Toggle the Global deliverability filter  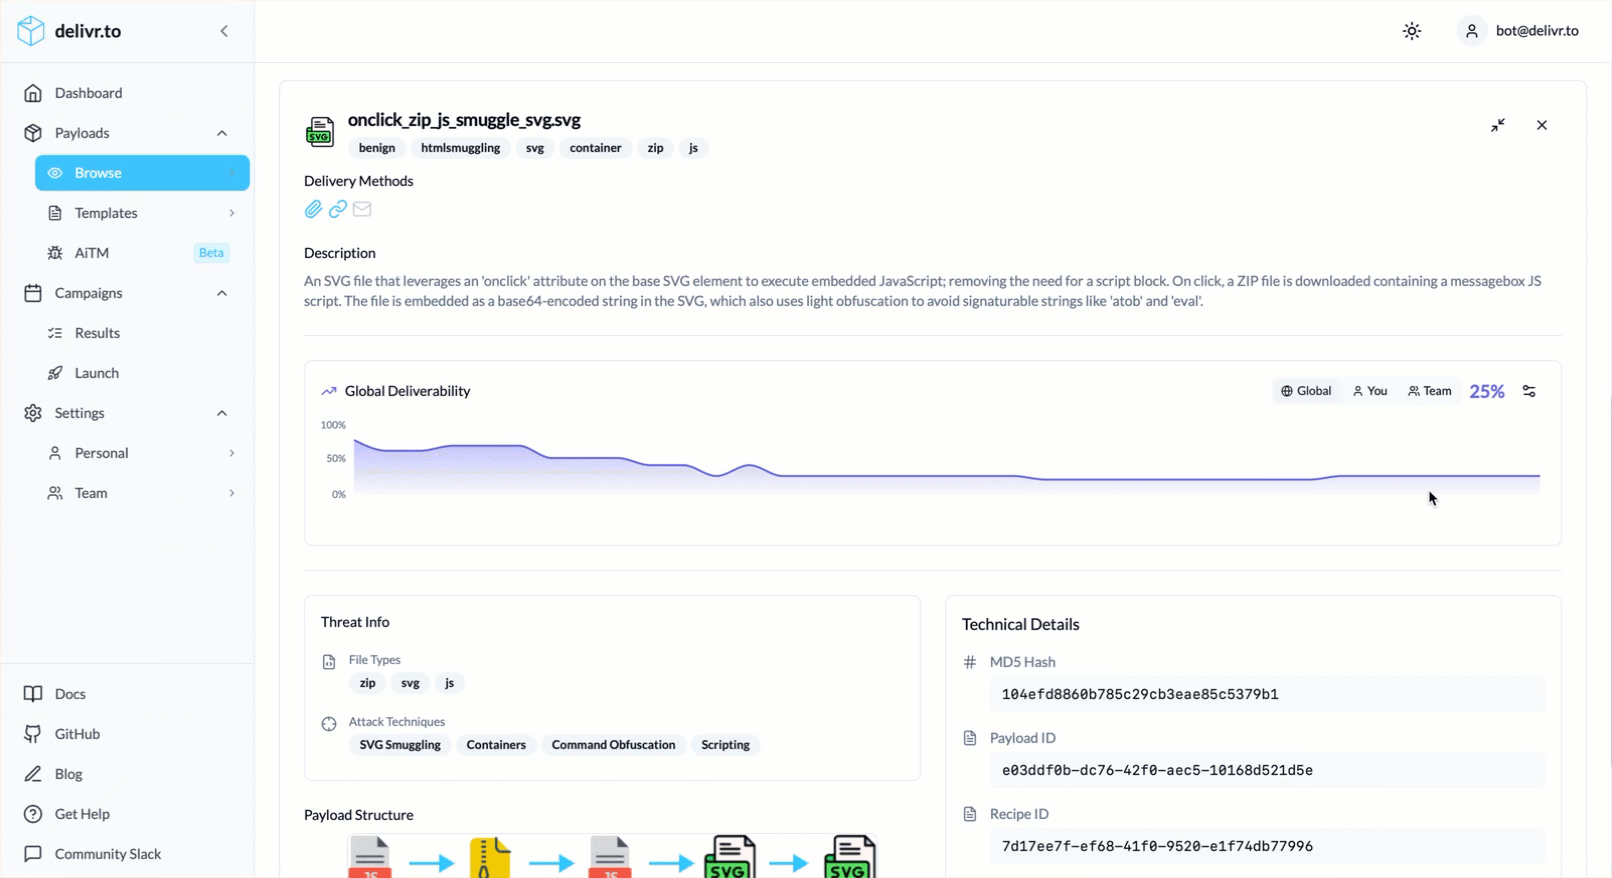1306,391
